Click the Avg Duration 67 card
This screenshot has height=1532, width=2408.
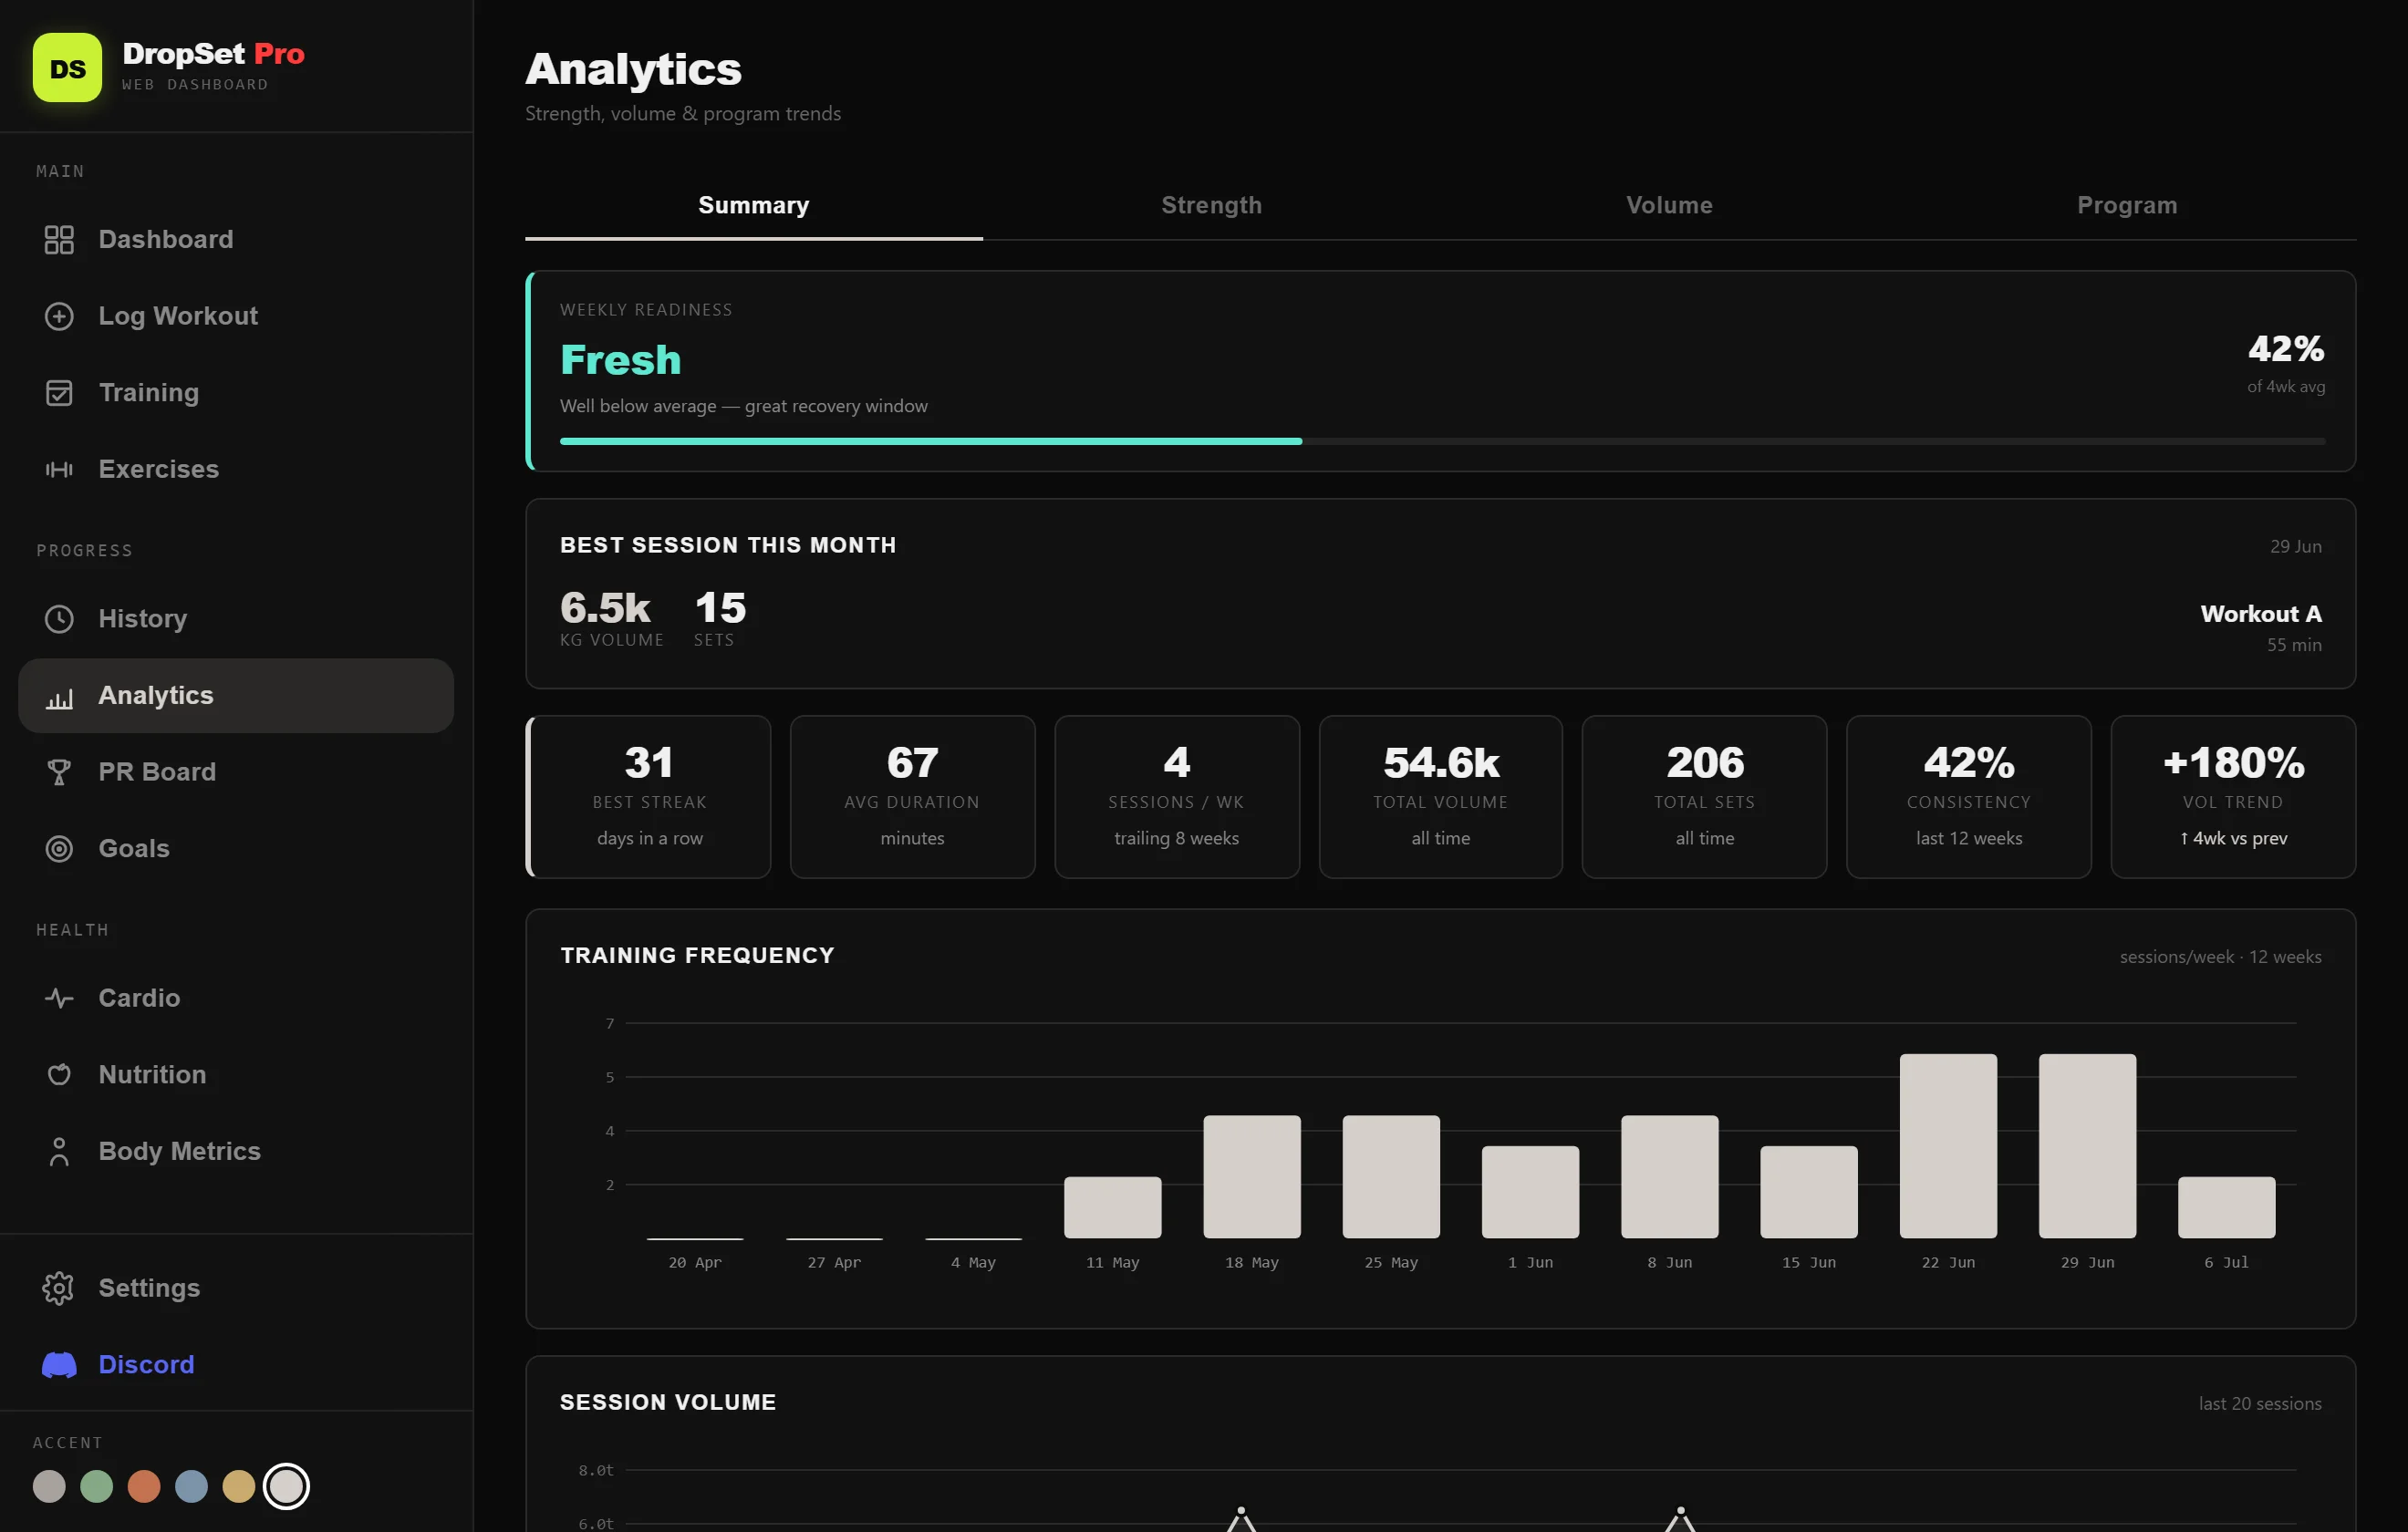[x=912, y=797]
